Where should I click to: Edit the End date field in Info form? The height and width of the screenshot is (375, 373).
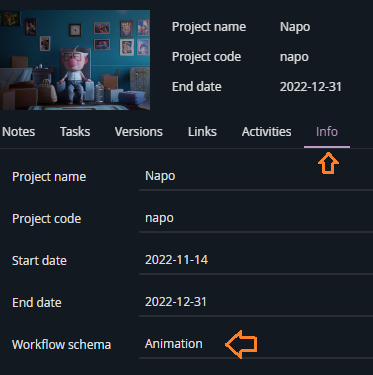point(256,302)
